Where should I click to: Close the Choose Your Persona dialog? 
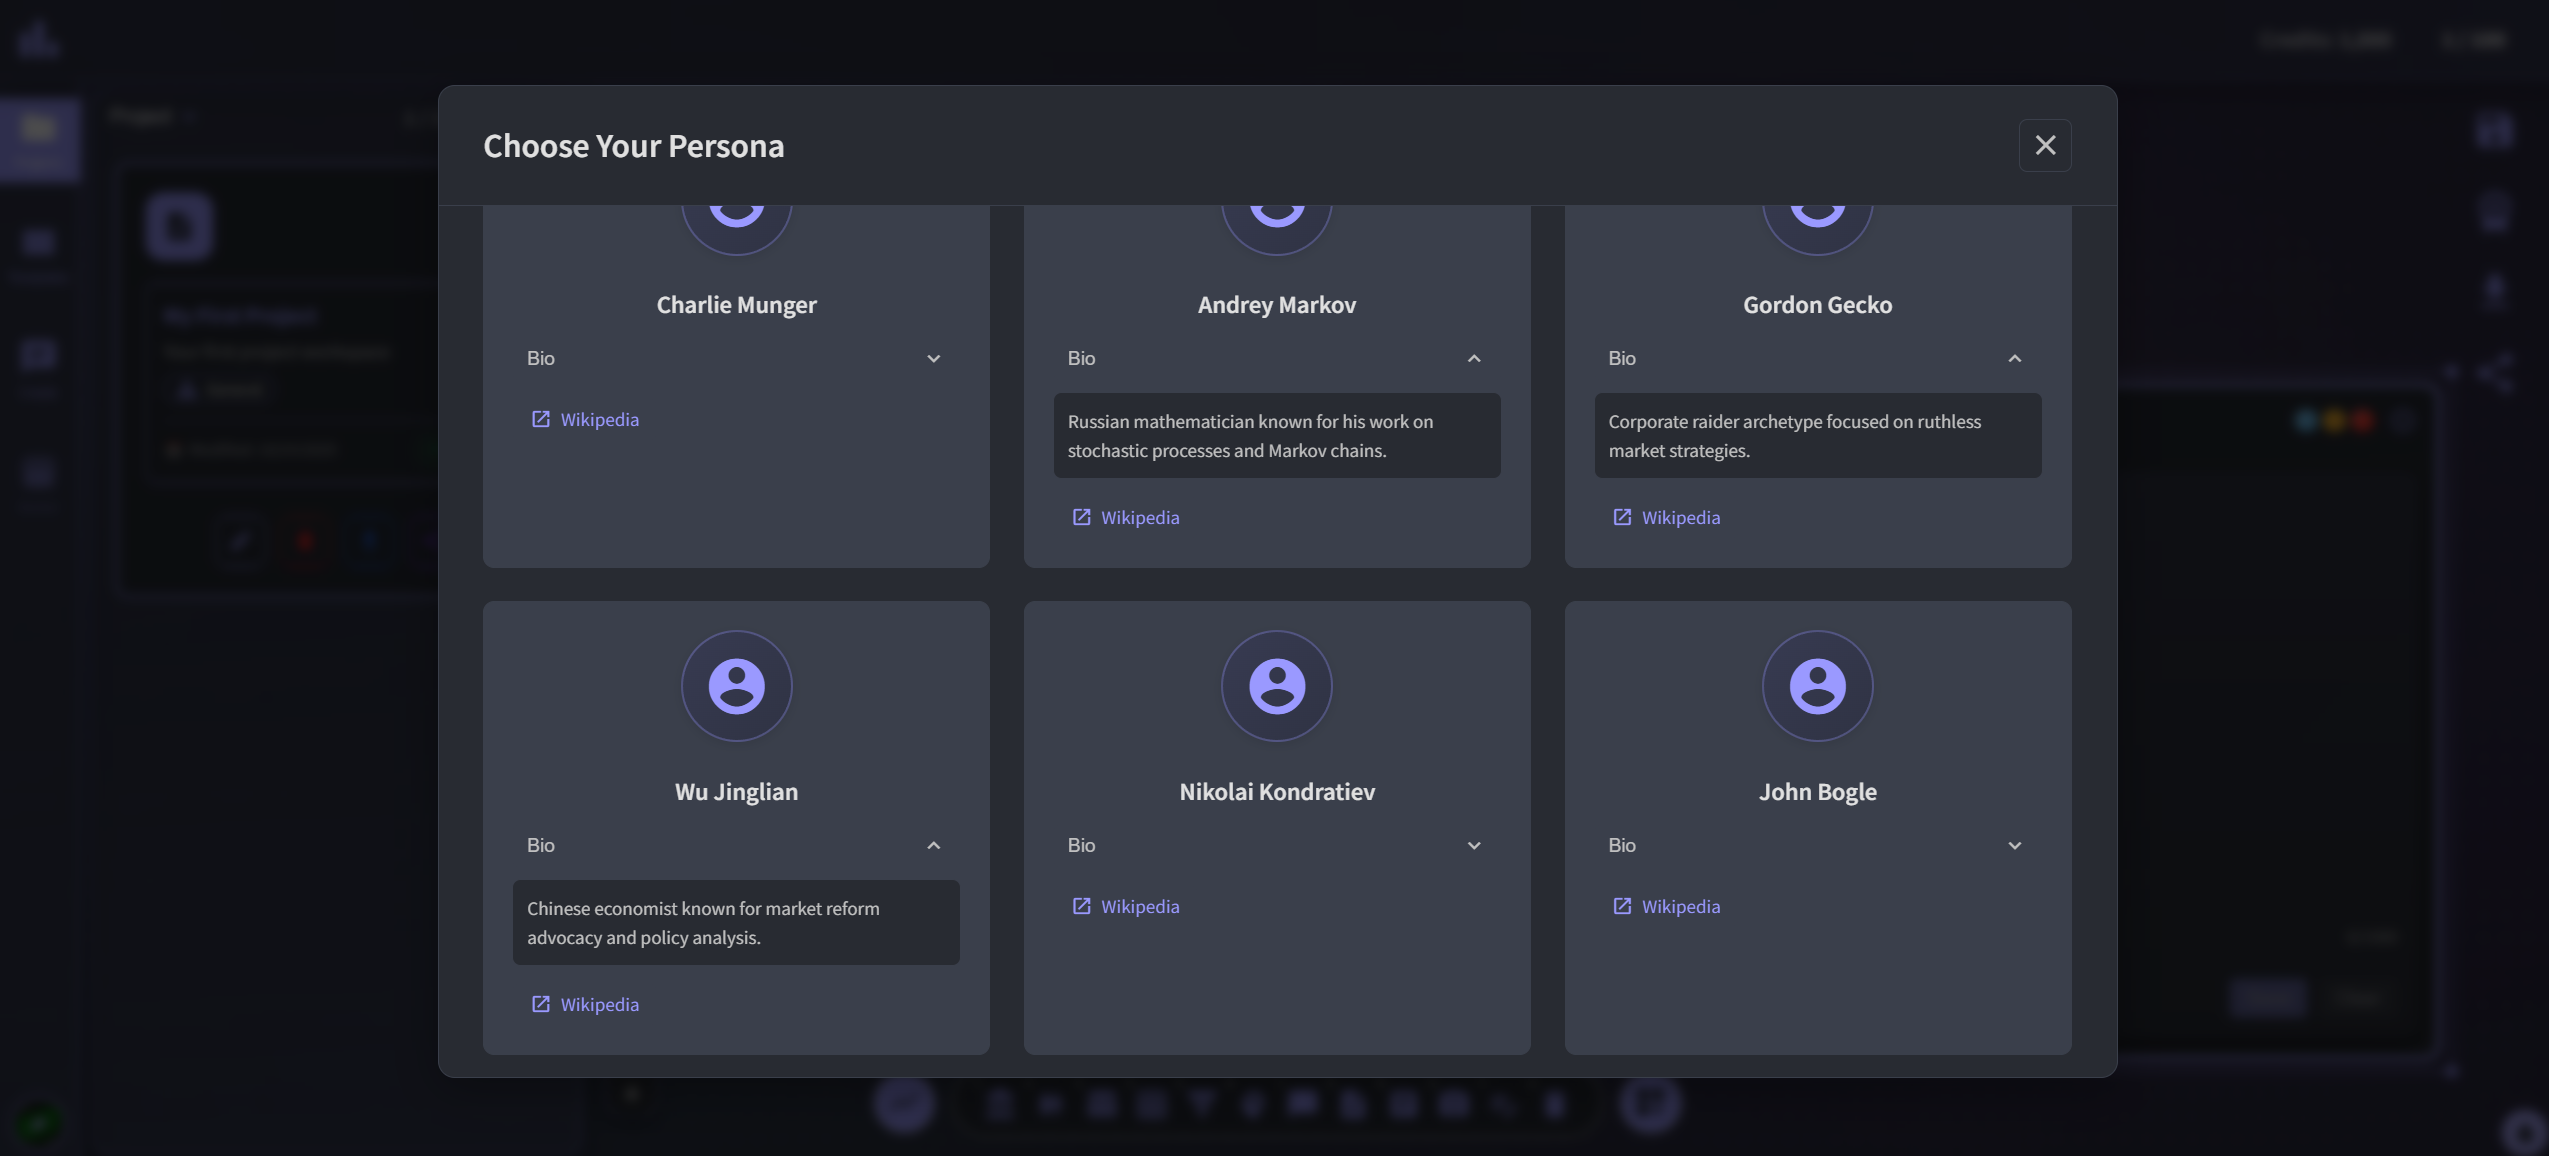[2044, 145]
